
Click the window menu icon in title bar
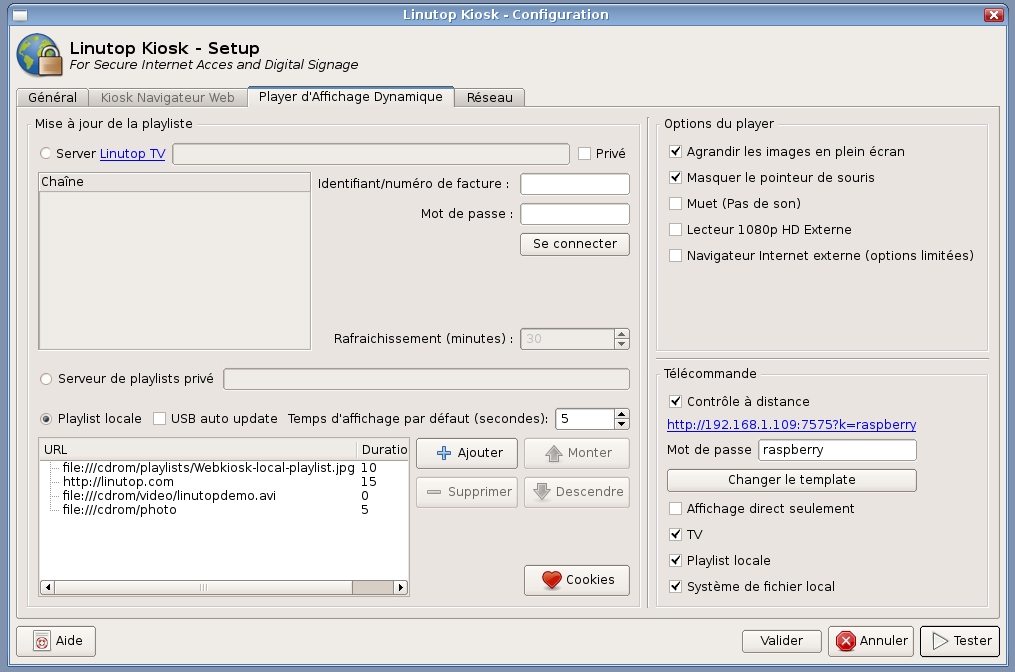tap(21, 14)
